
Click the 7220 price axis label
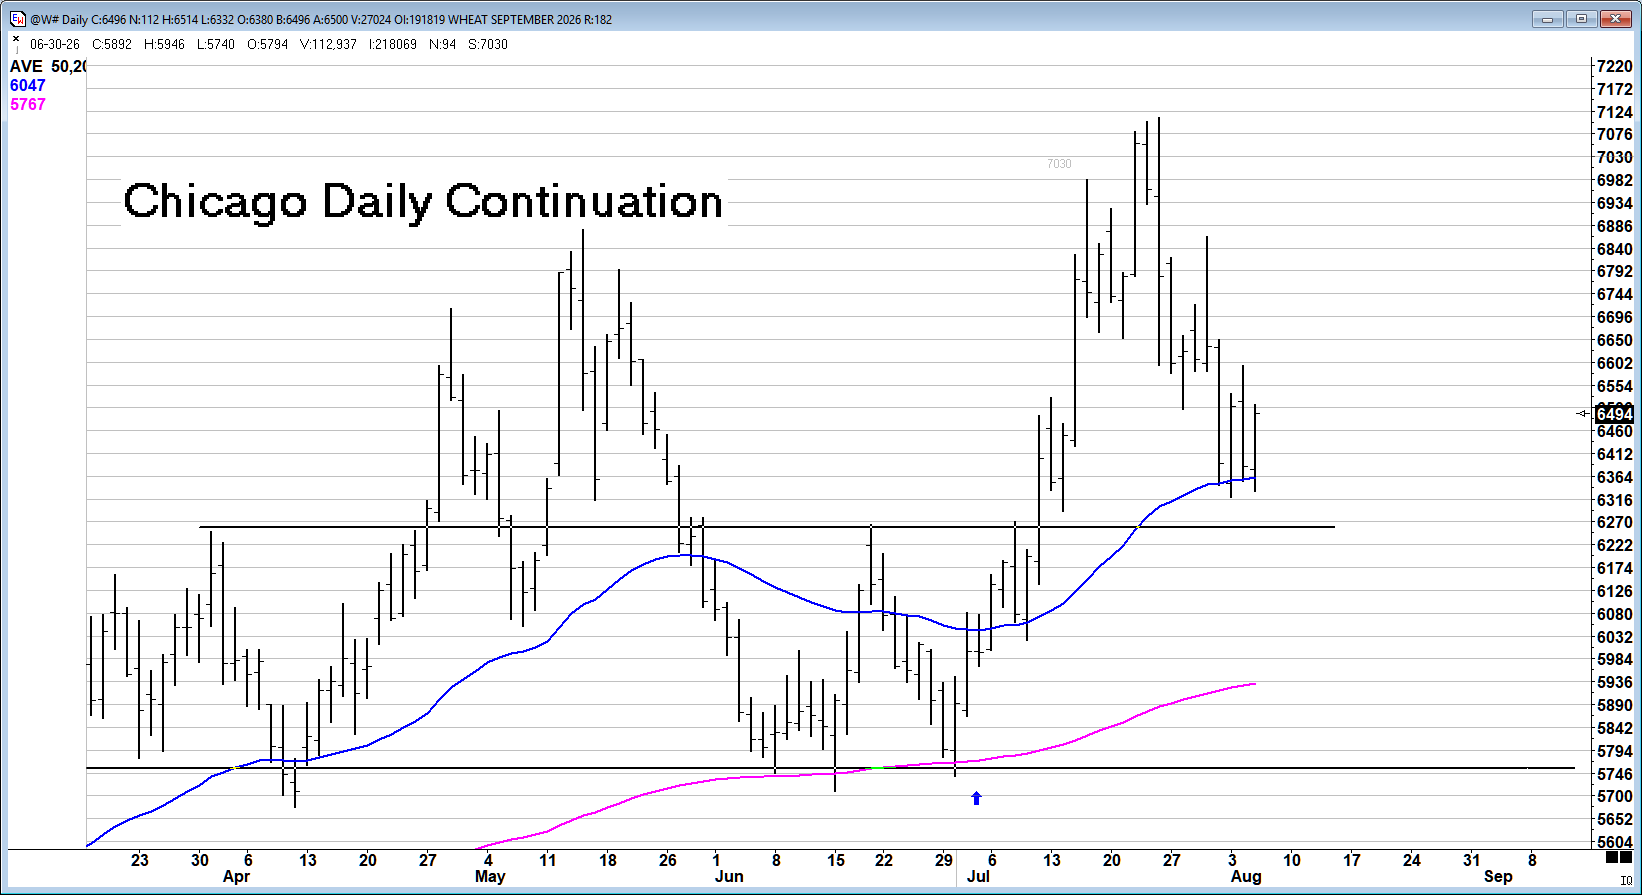pyautogui.click(x=1614, y=67)
